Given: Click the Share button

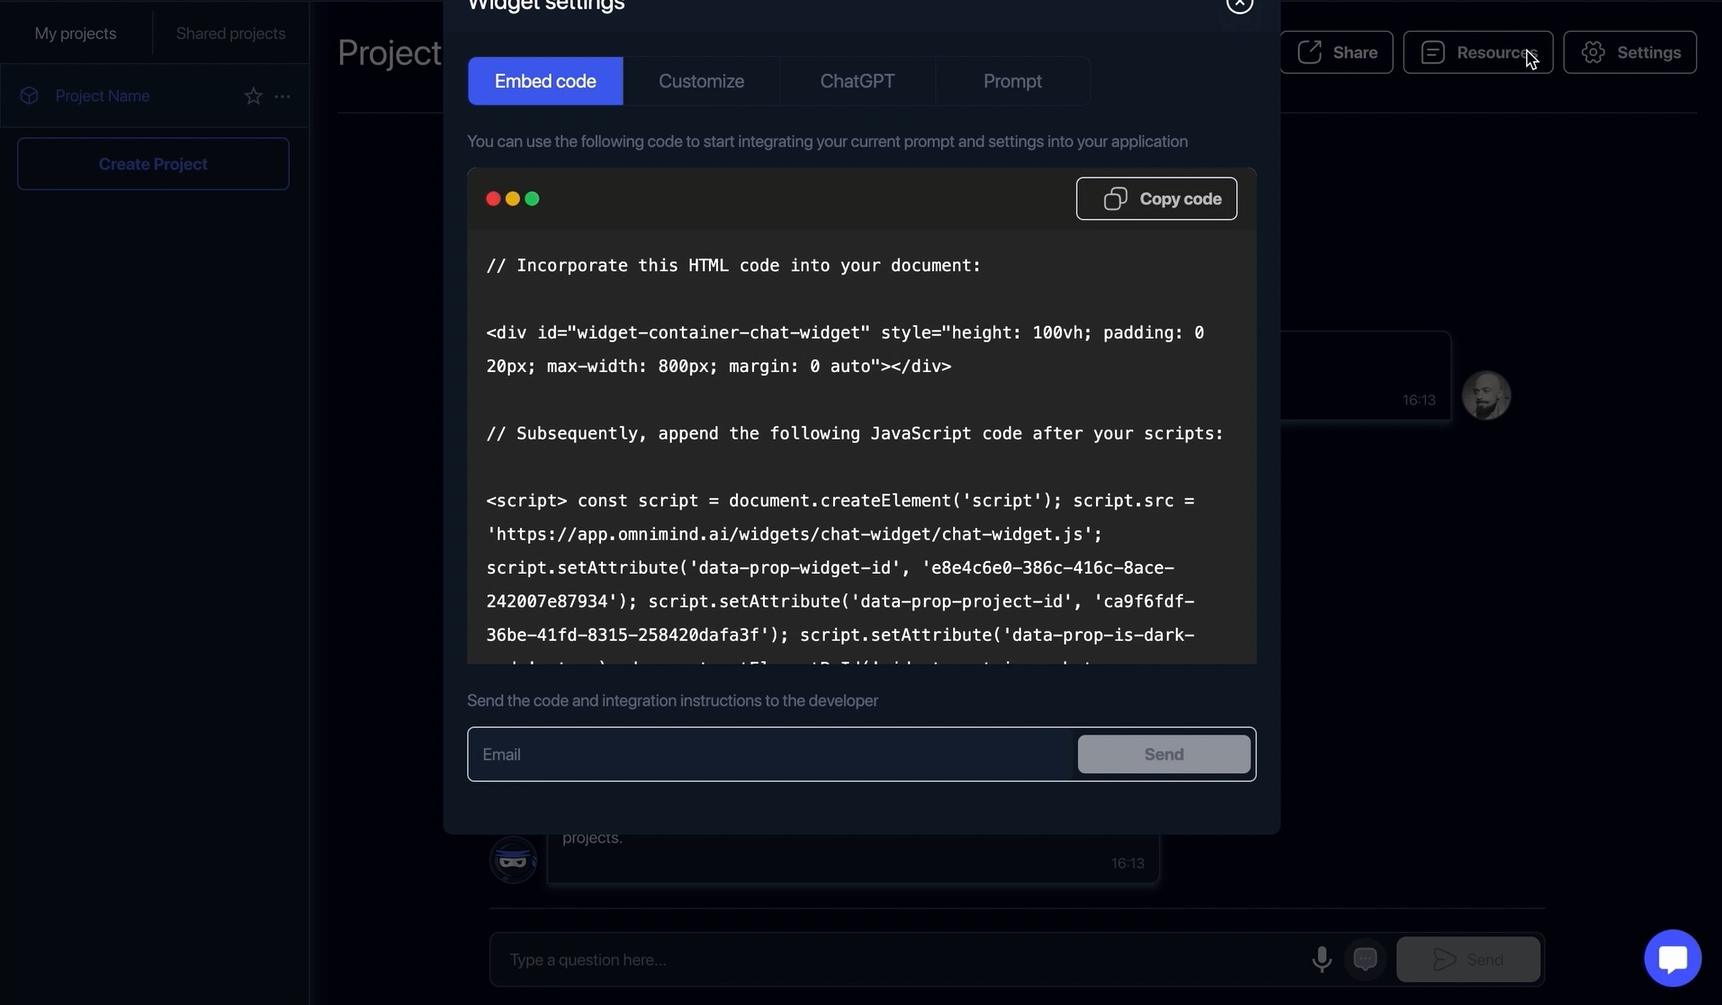Looking at the screenshot, I should pos(1337,52).
